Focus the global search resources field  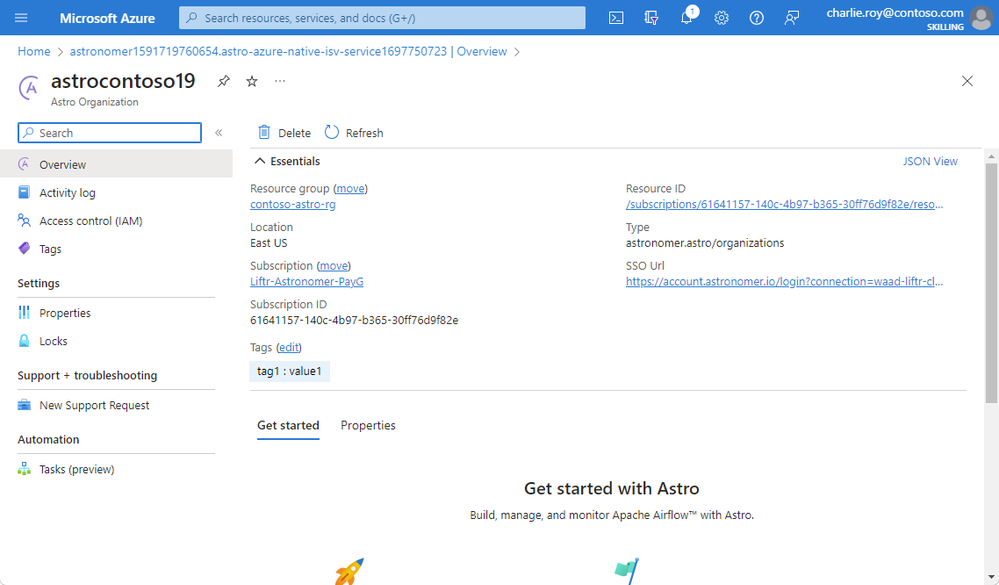pyautogui.click(x=382, y=18)
